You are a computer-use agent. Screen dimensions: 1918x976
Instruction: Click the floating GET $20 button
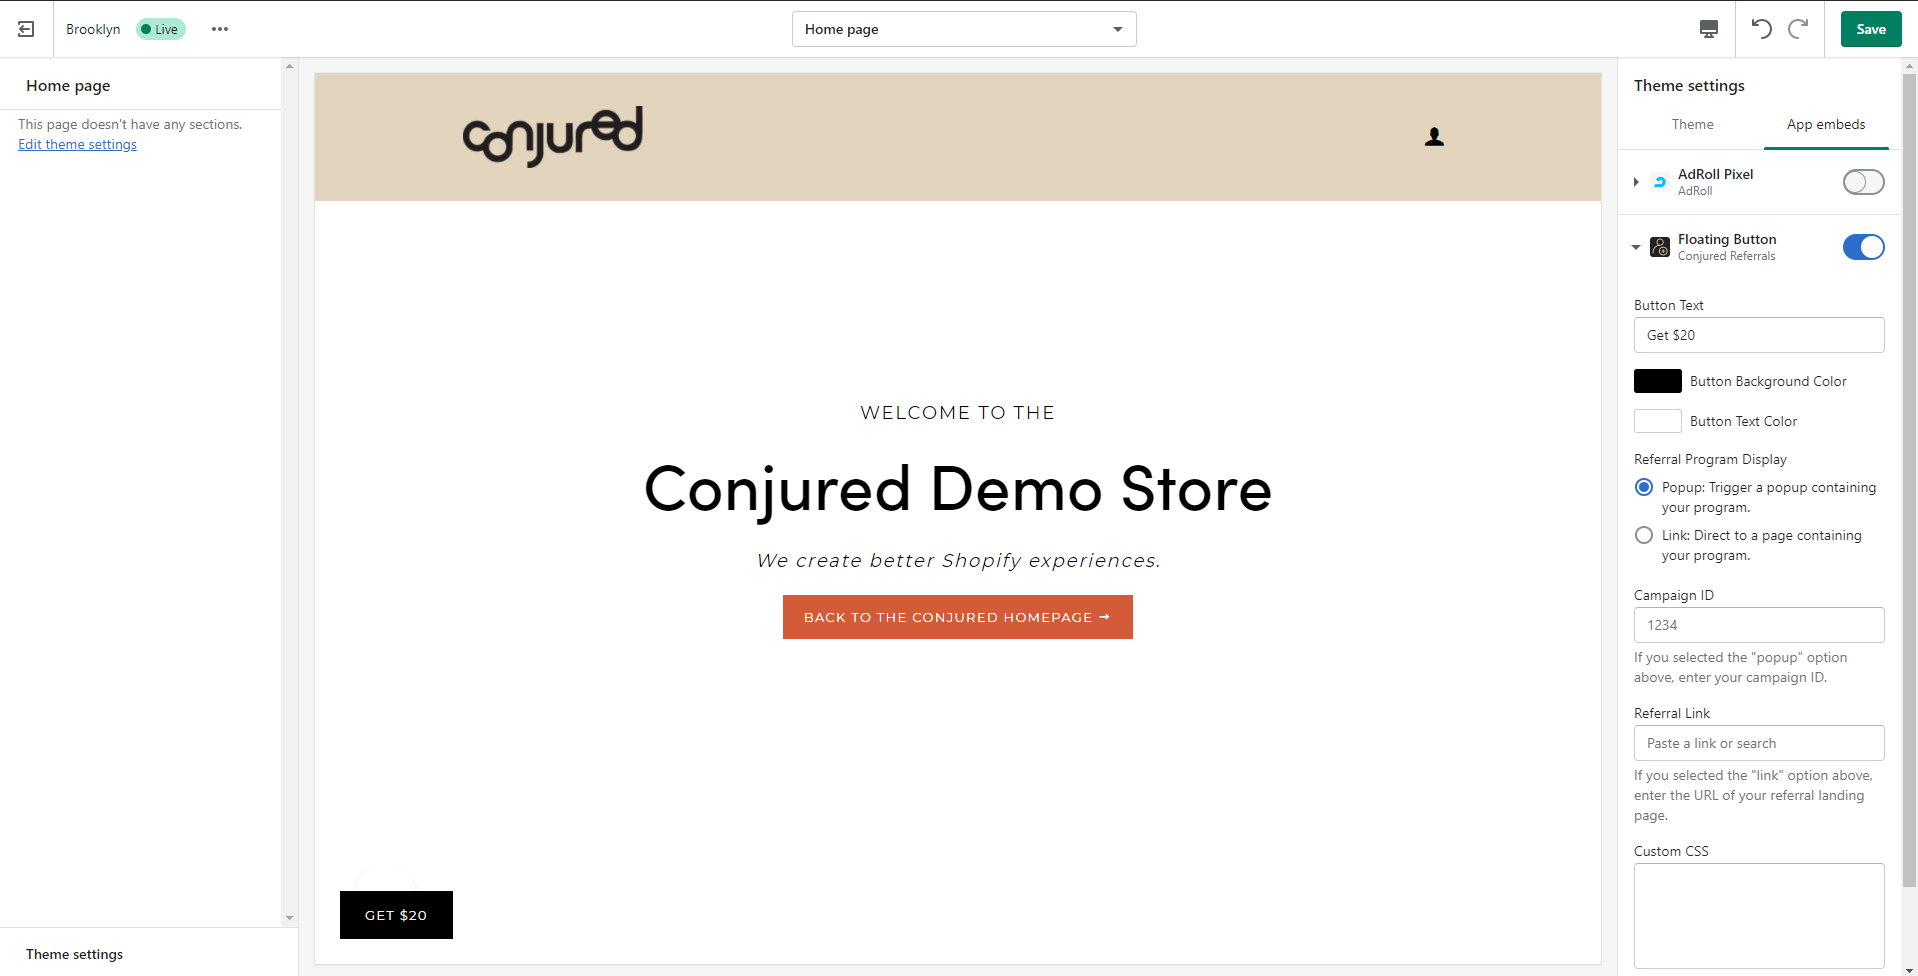(x=396, y=915)
